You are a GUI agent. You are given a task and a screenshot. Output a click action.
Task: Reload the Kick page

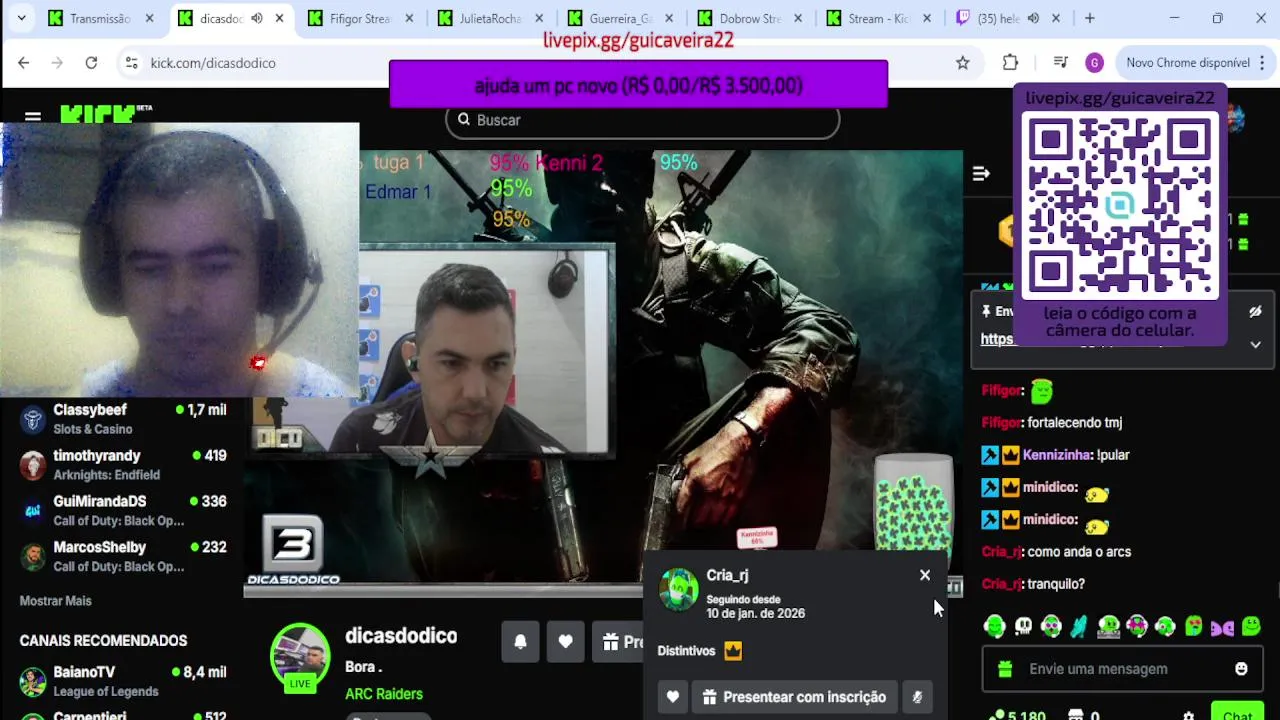91,62
